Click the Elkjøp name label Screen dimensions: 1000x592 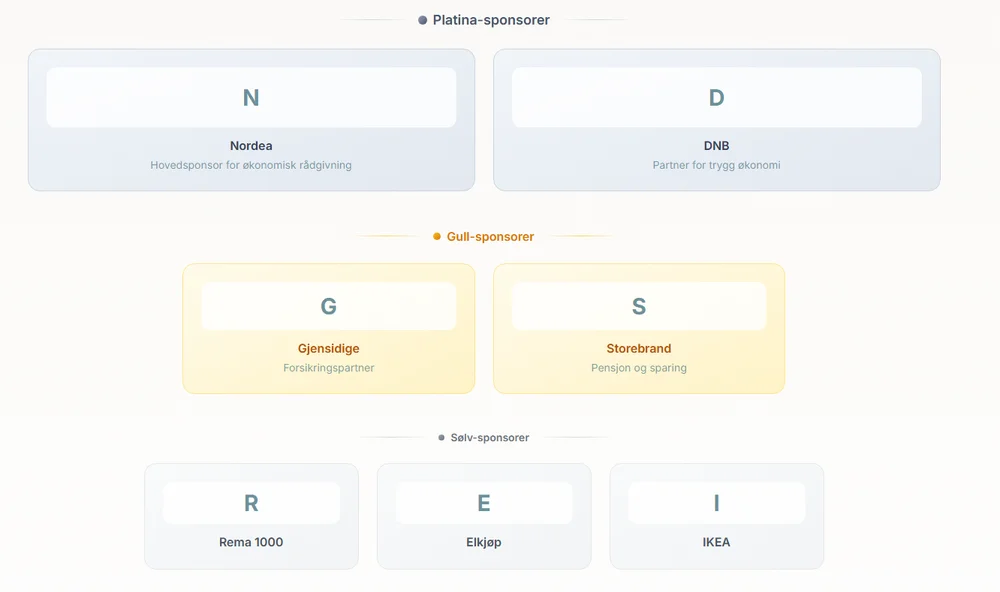point(484,542)
